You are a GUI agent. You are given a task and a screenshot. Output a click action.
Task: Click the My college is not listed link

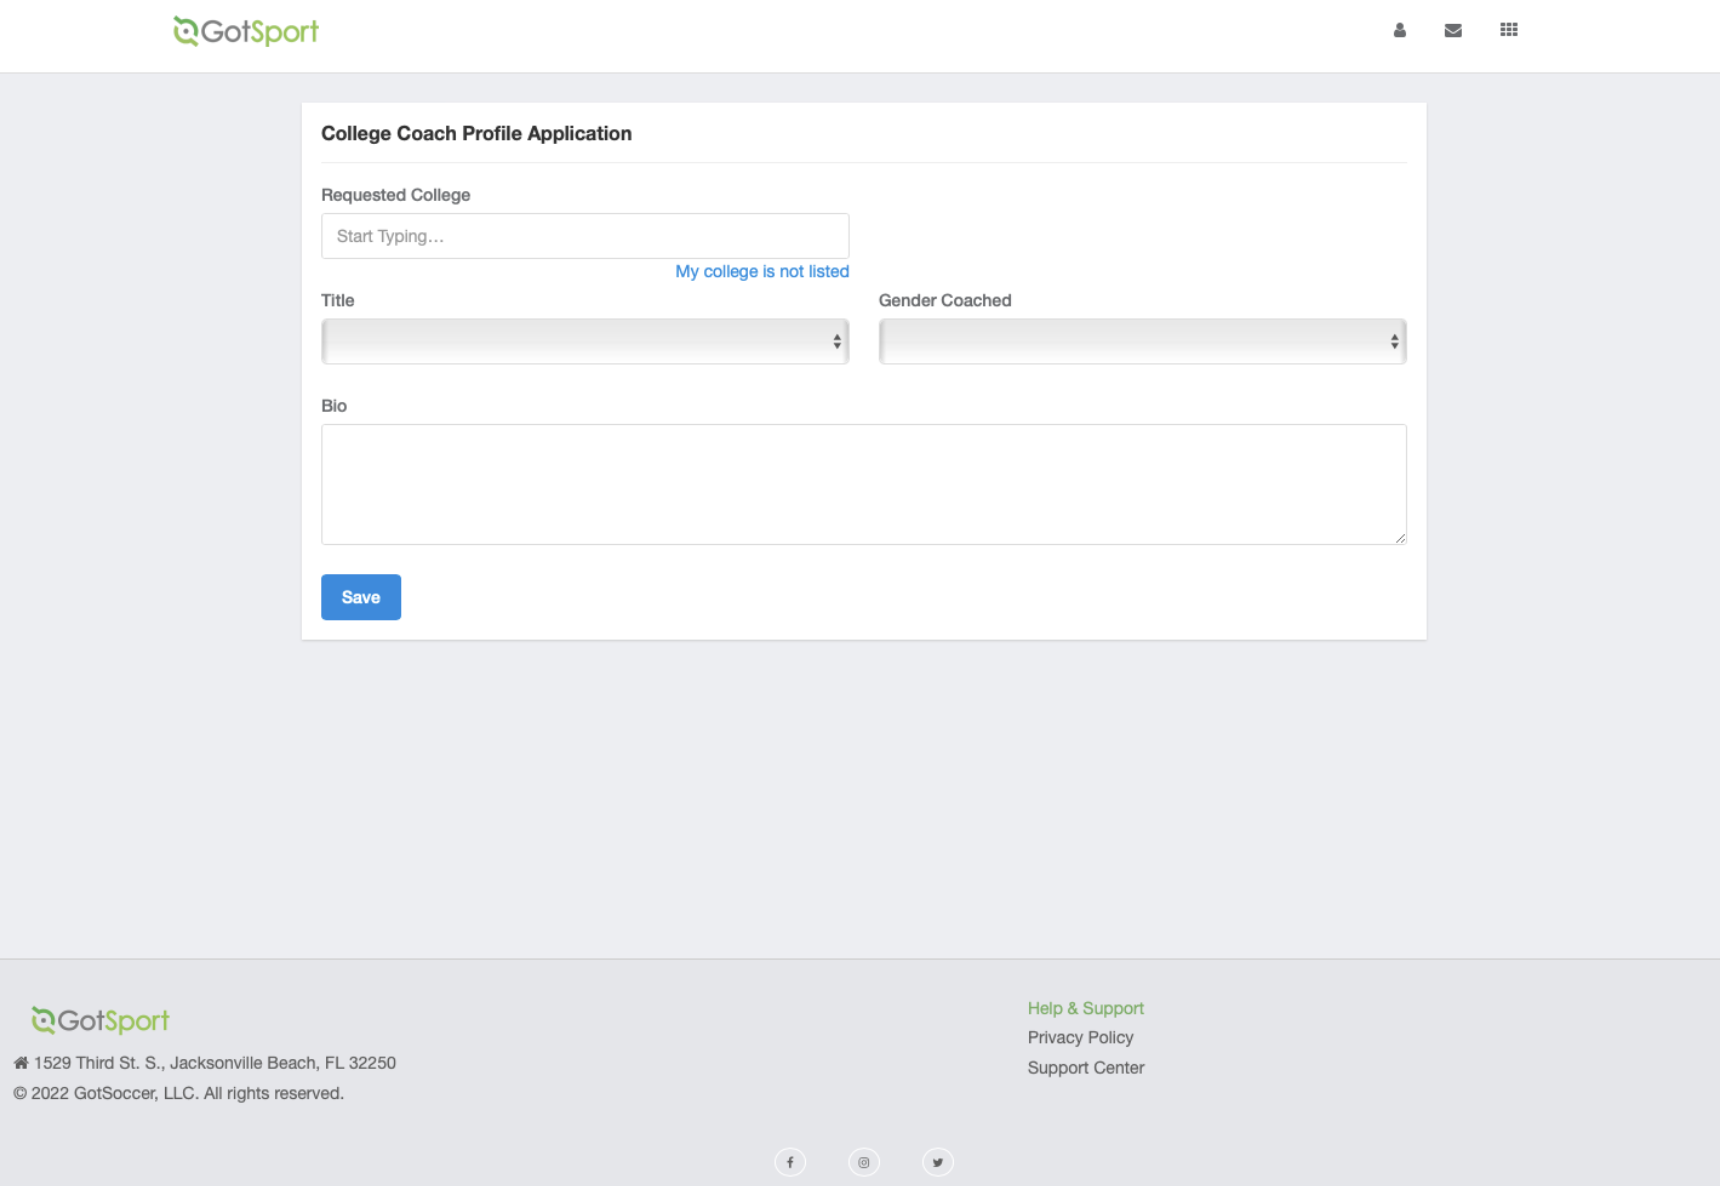(x=762, y=271)
